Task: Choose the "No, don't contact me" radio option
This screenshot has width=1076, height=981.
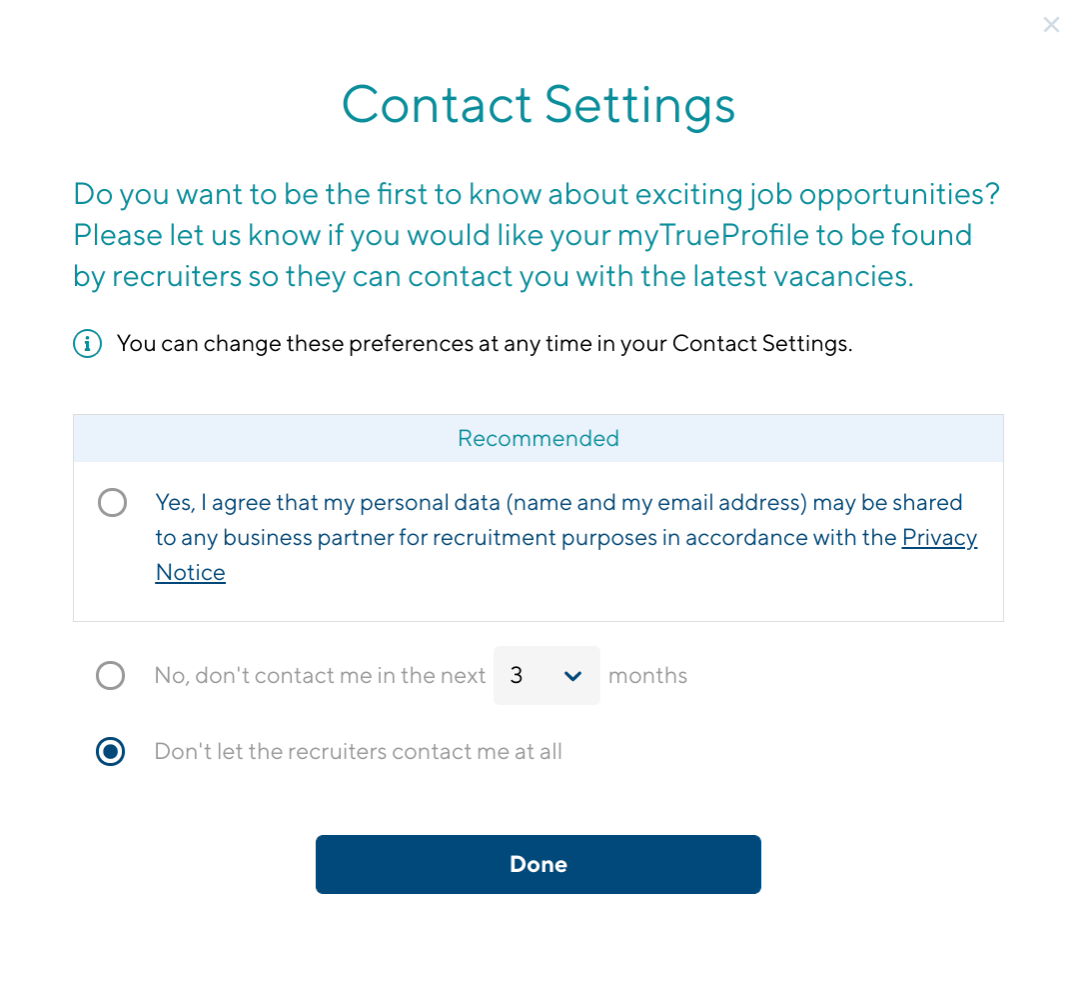Action: (x=110, y=676)
